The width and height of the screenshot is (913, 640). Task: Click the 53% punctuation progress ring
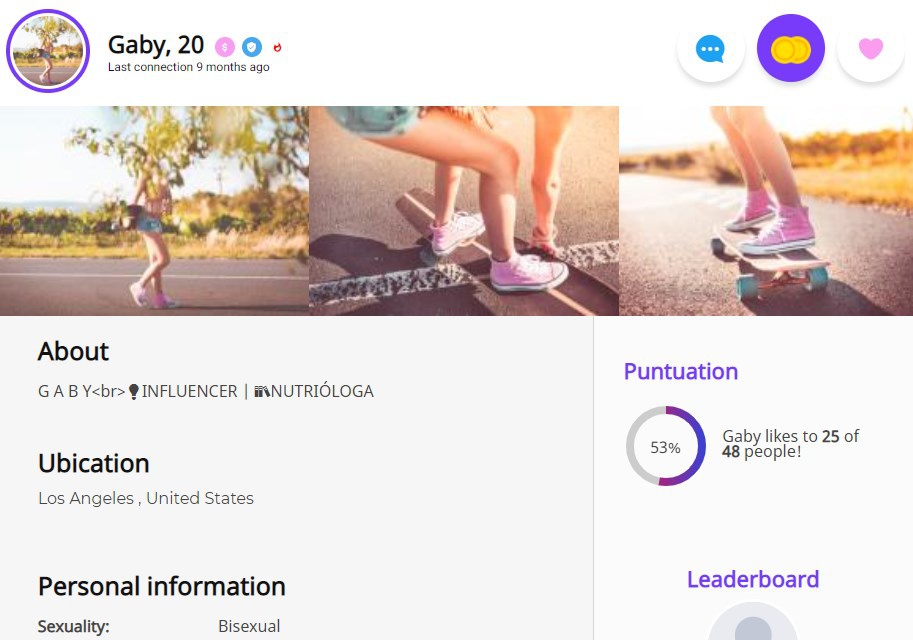[x=666, y=447]
